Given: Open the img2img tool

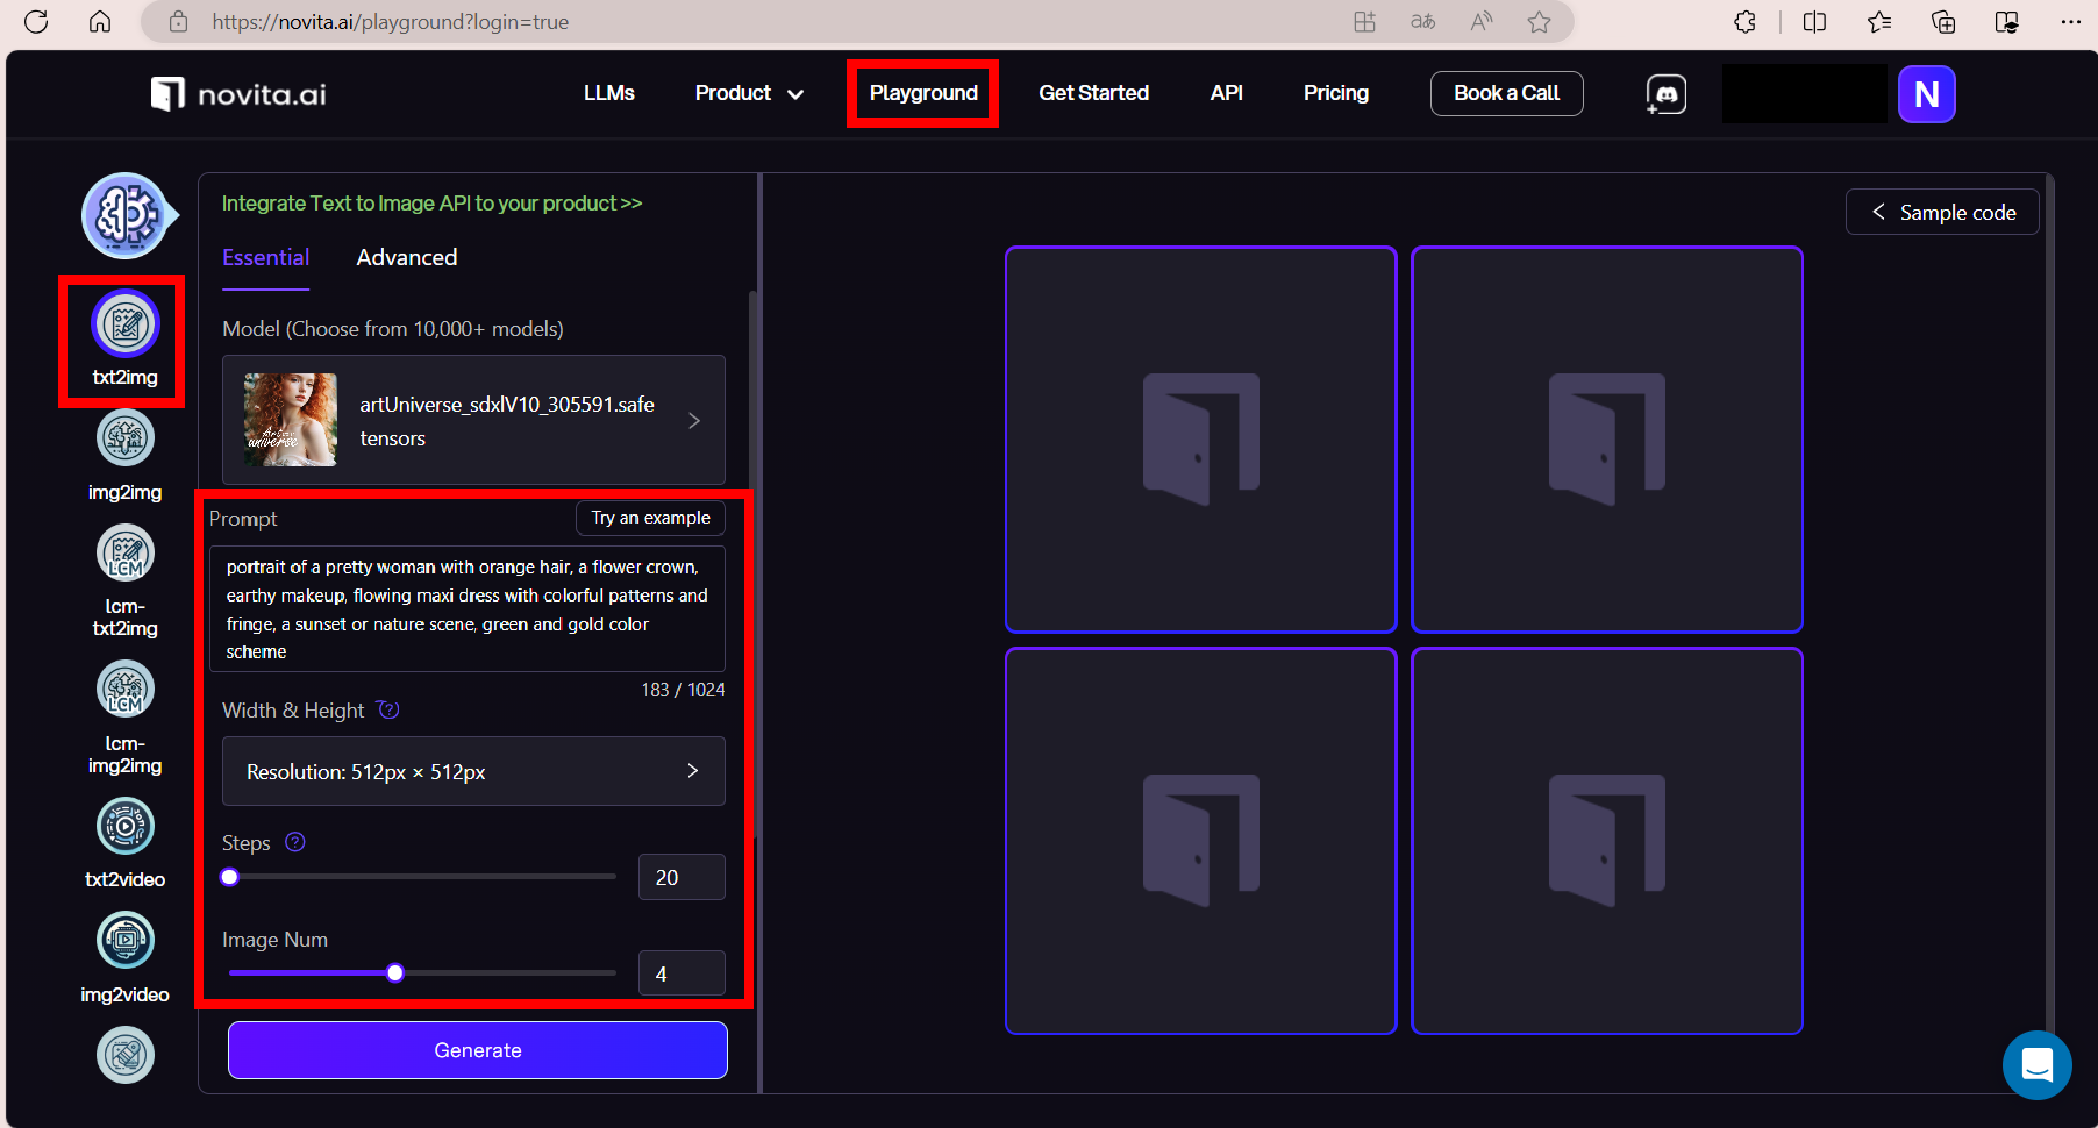Looking at the screenshot, I should tap(125, 439).
